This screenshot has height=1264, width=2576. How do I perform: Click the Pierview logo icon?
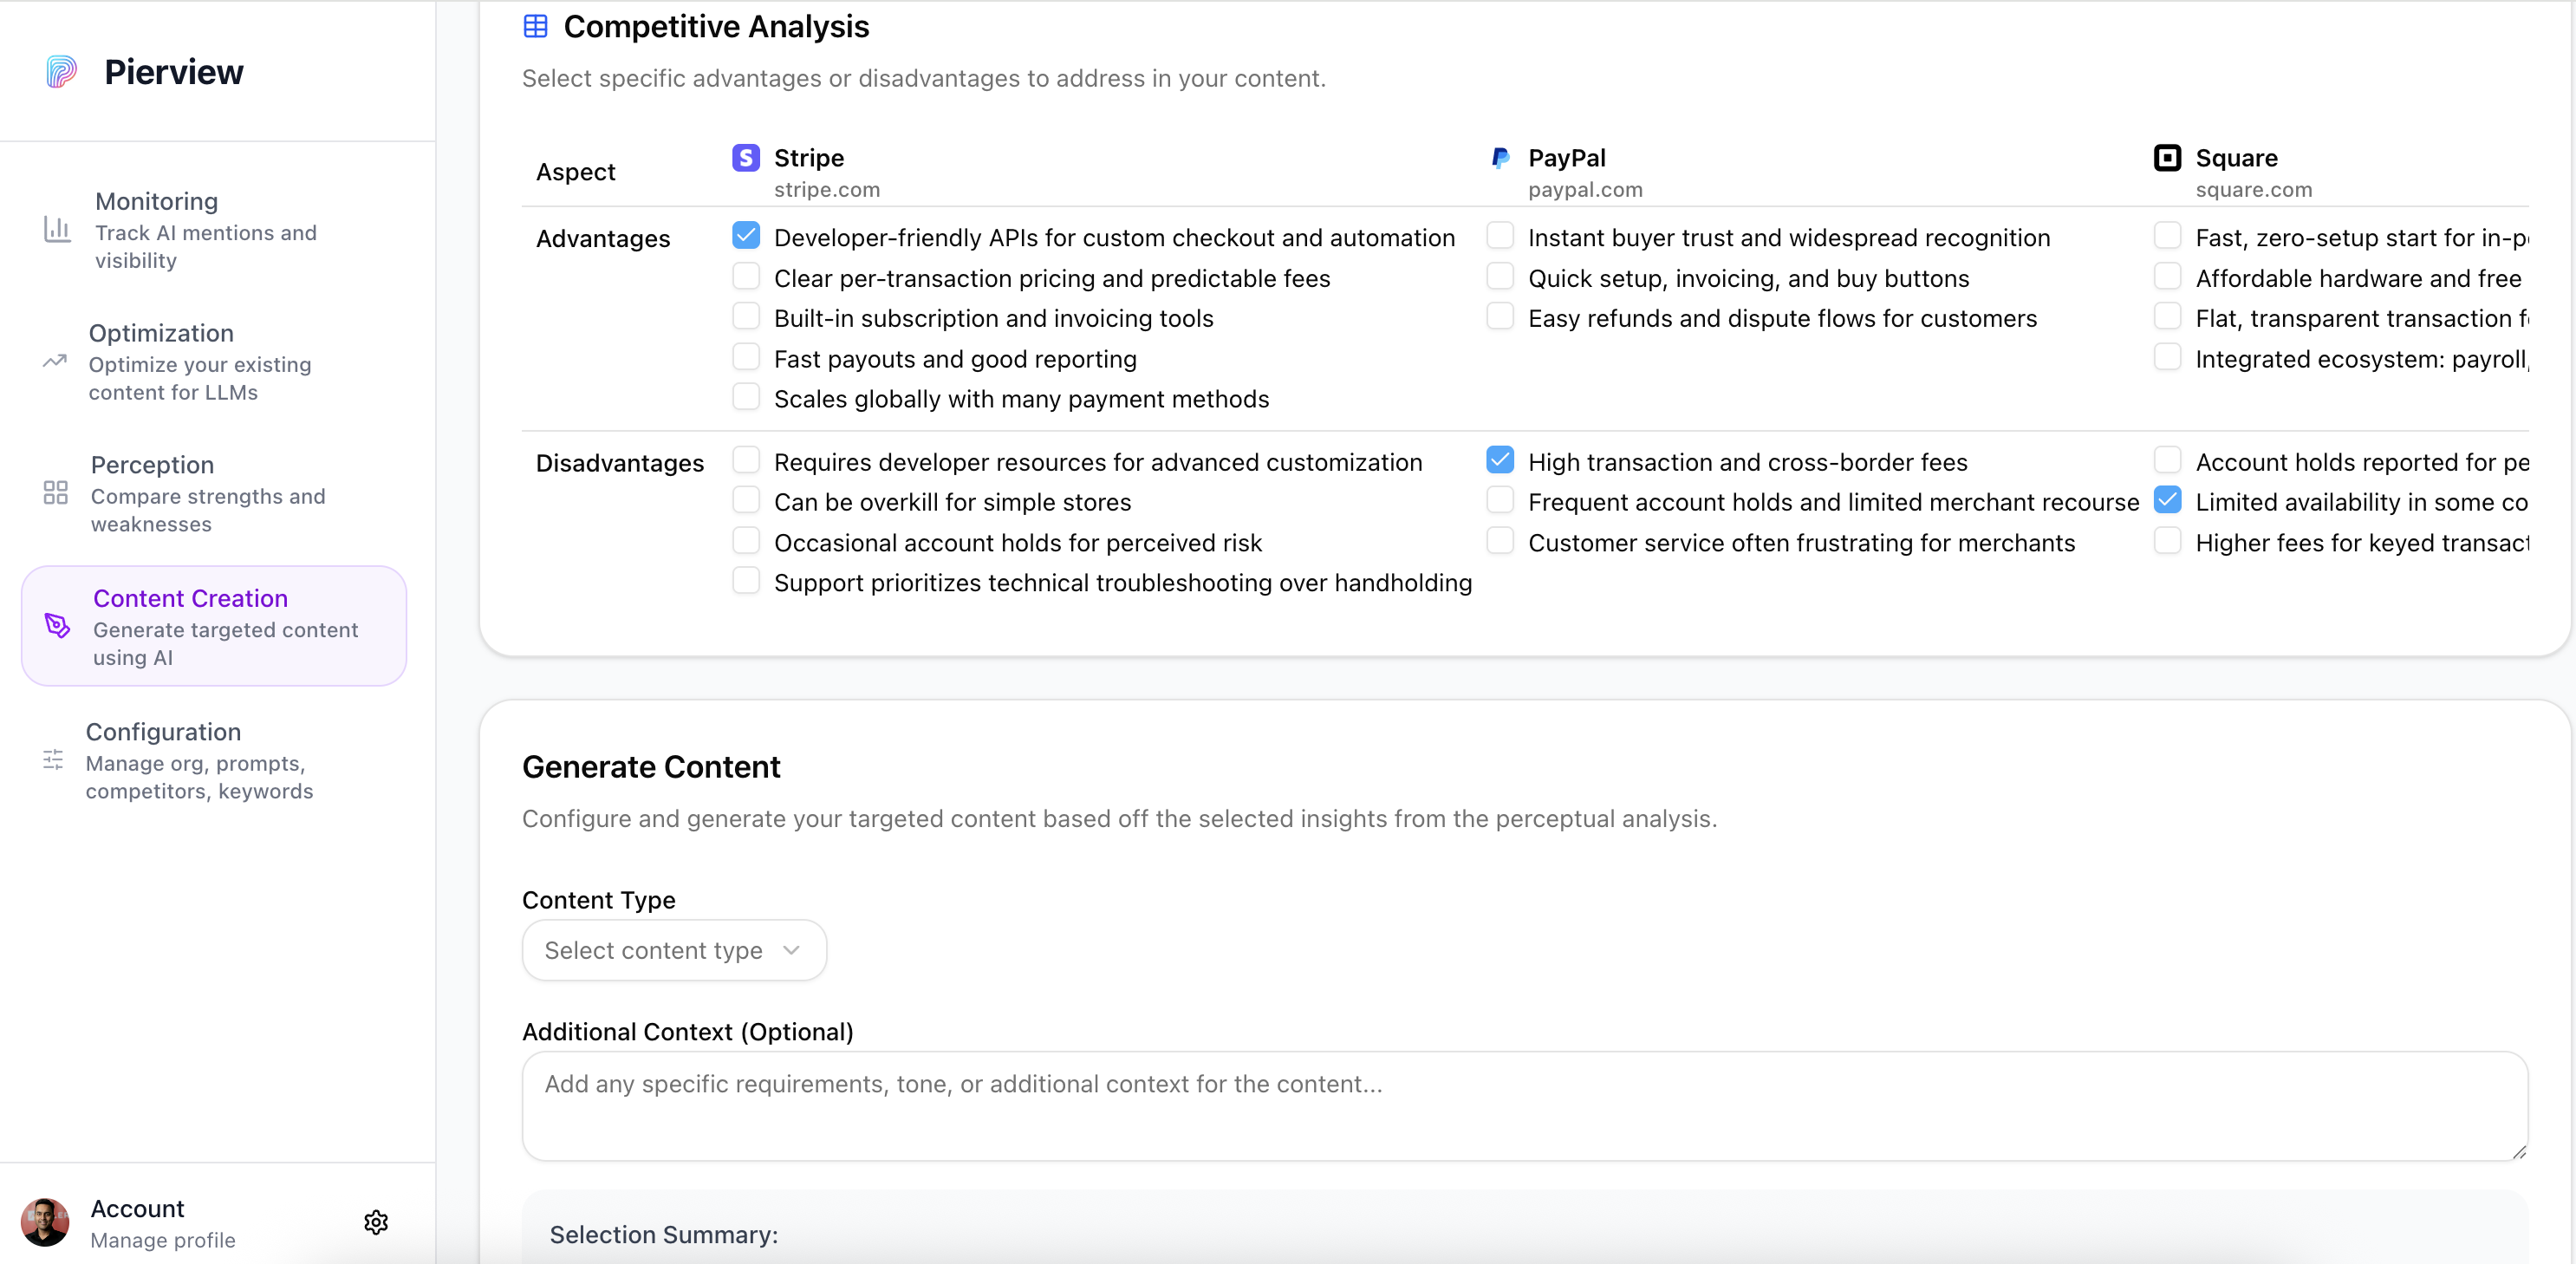[61, 72]
